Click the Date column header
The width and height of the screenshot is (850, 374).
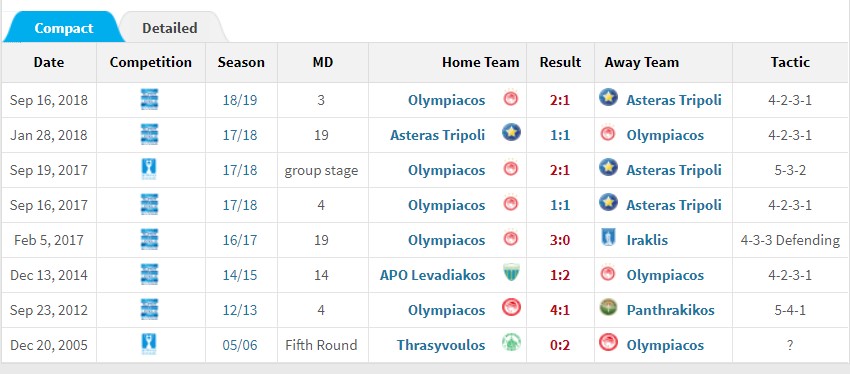point(49,62)
